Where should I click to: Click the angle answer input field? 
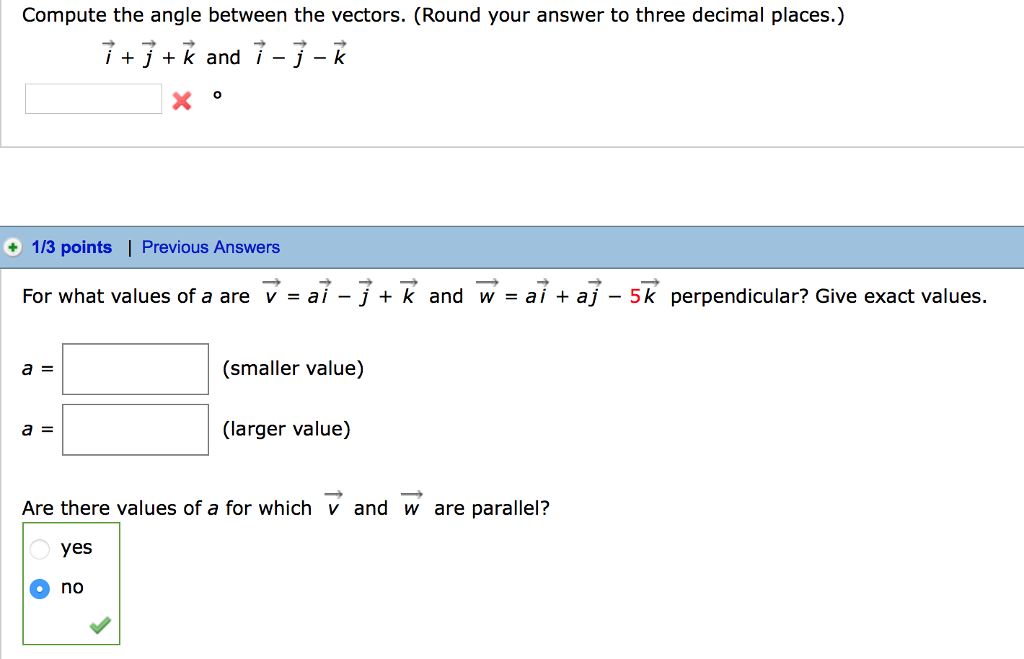point(93,97)
